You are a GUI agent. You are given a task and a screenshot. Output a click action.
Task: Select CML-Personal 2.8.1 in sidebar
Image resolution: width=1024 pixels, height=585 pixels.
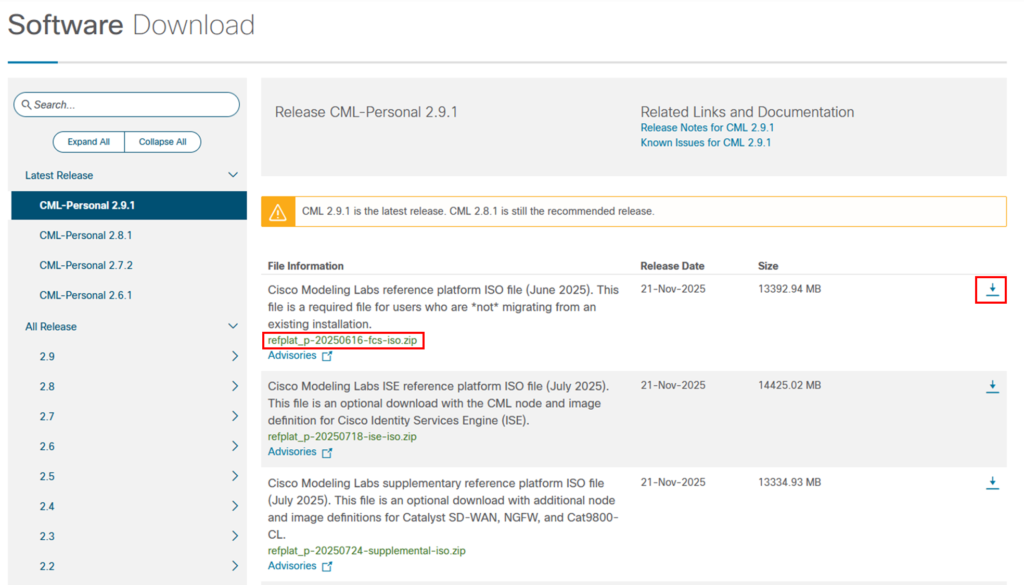[x=86, y=236]
